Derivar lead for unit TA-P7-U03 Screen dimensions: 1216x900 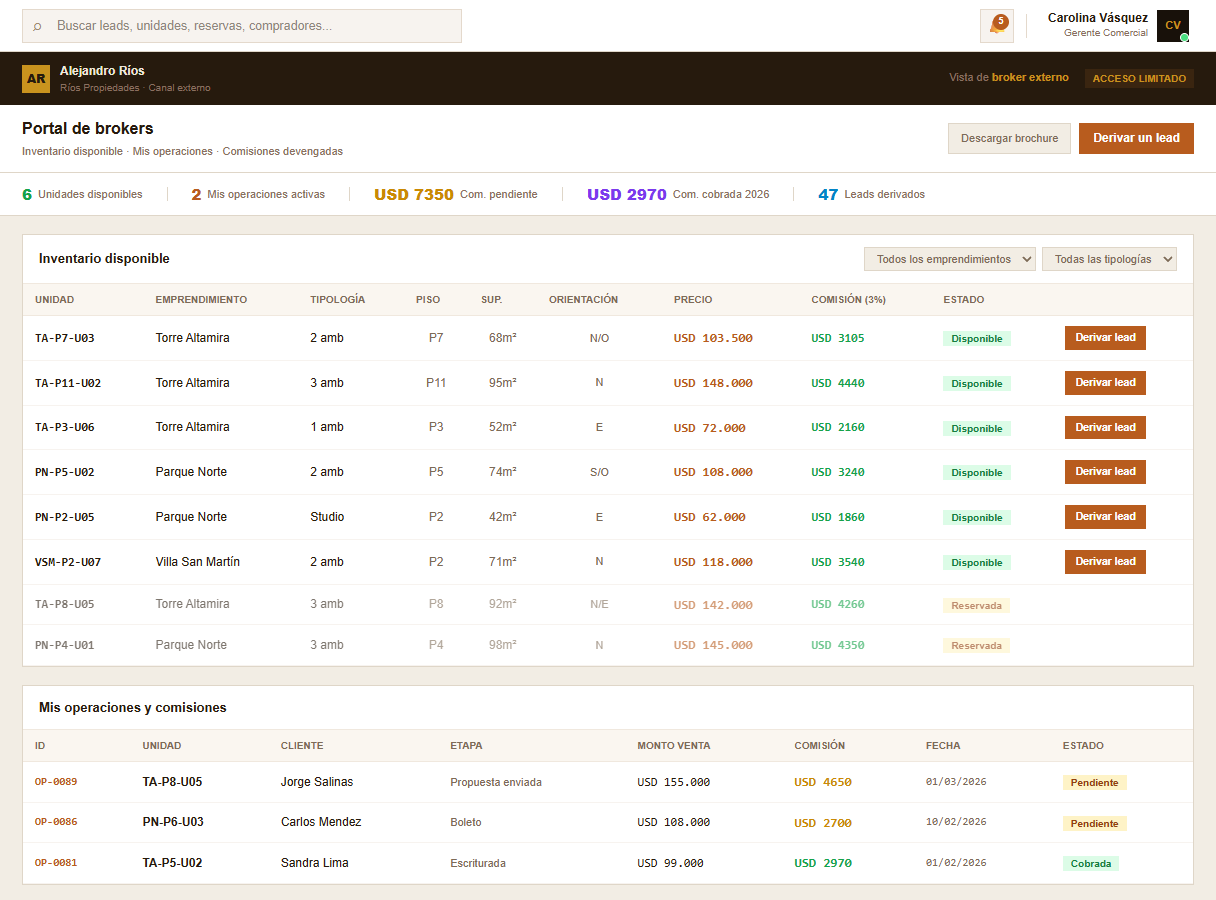pos(1105,338)
